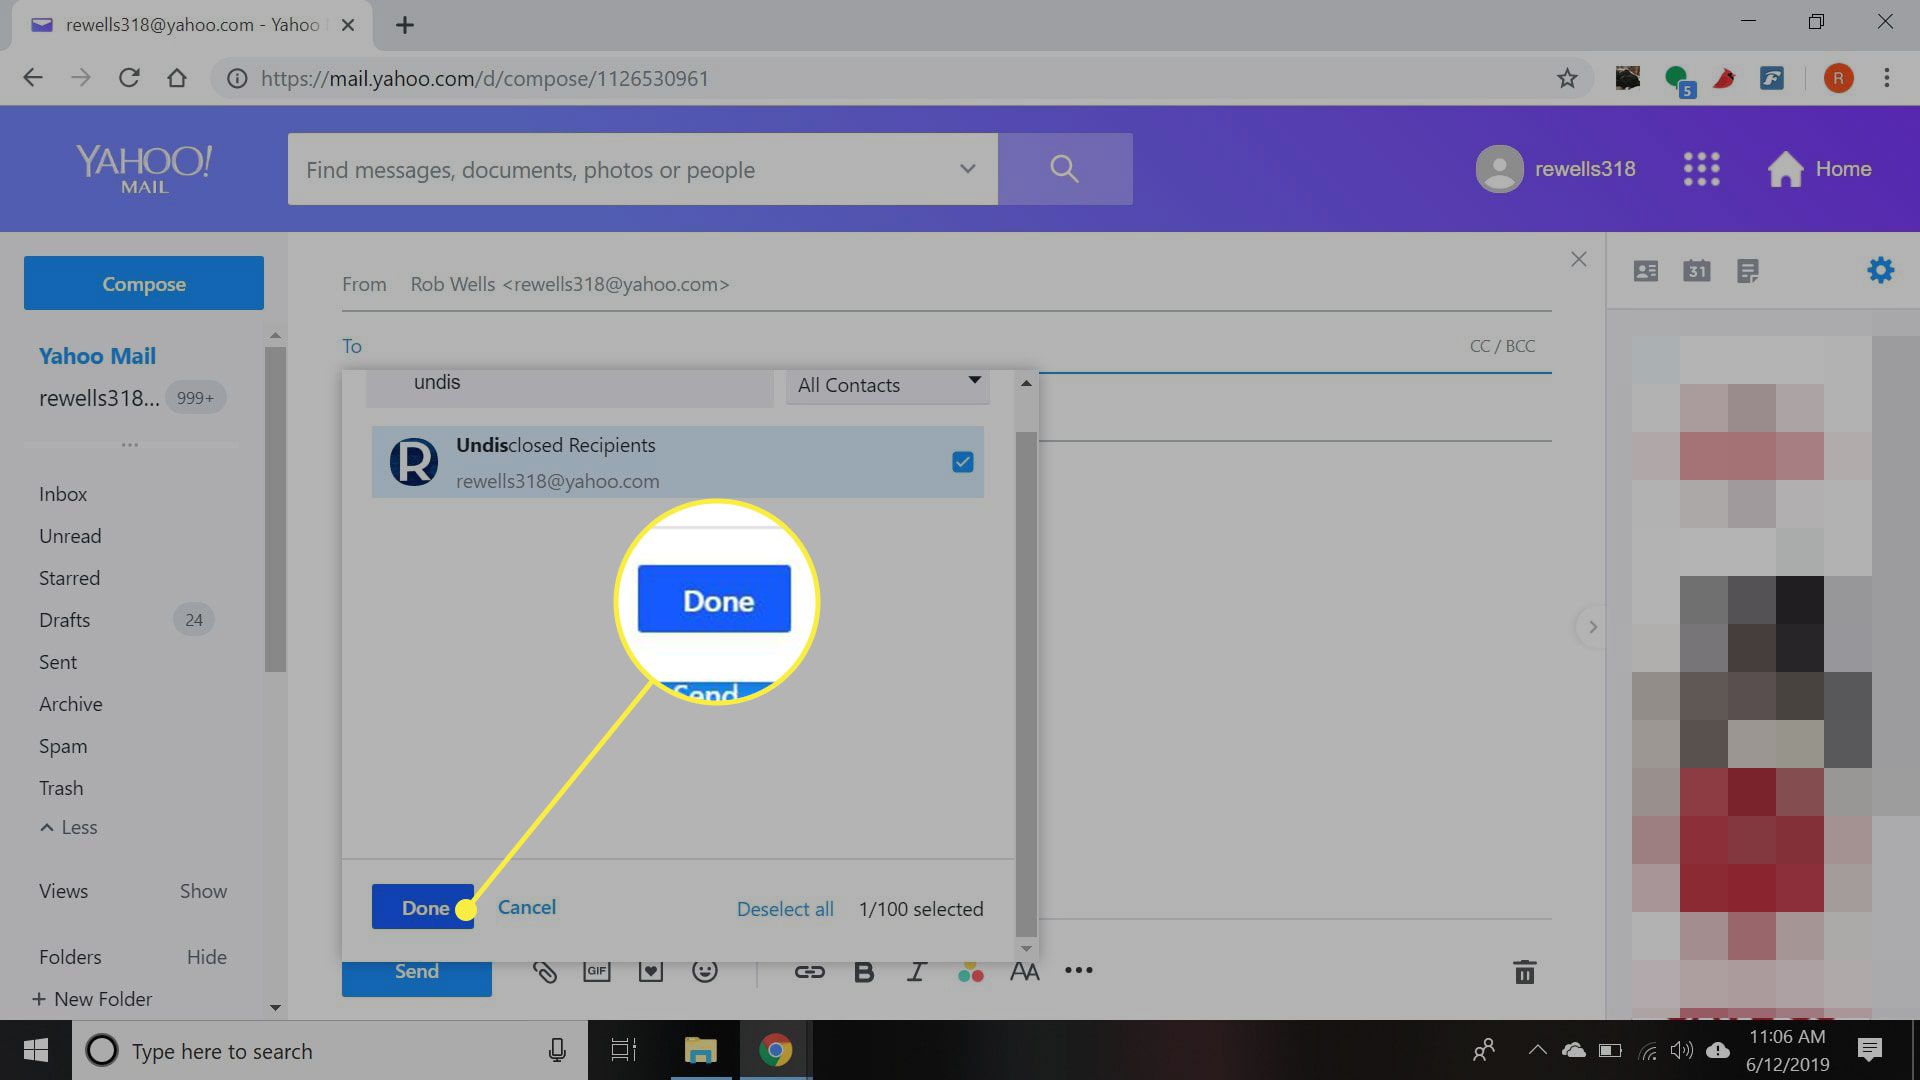Click the Drafts folder menu item
Viewport: 1920px width, 1080px height.
pyautogui.click(x=63, y=620)
